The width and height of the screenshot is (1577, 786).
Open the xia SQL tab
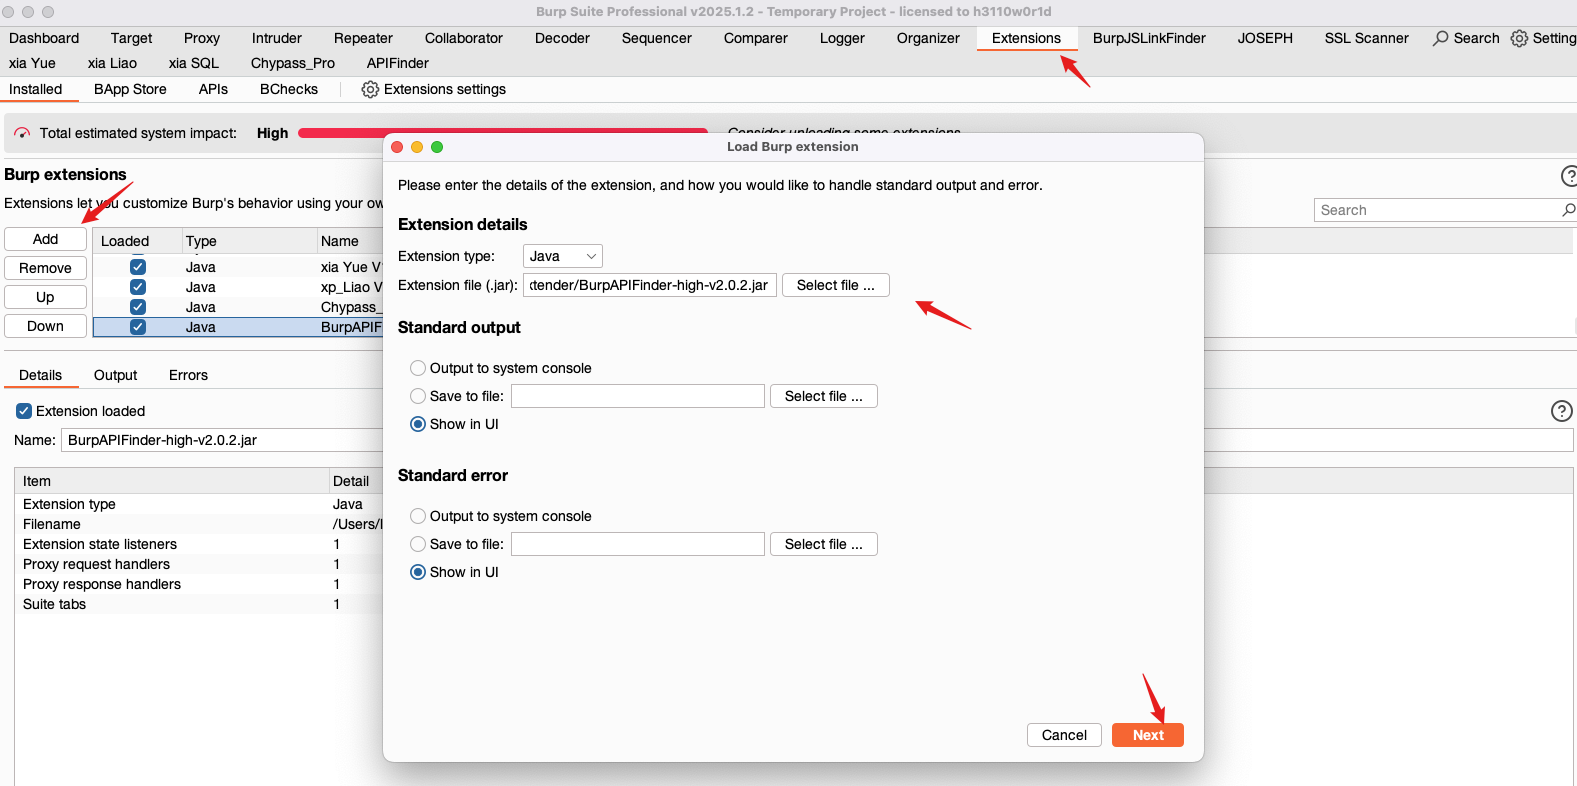click(194, 63)
